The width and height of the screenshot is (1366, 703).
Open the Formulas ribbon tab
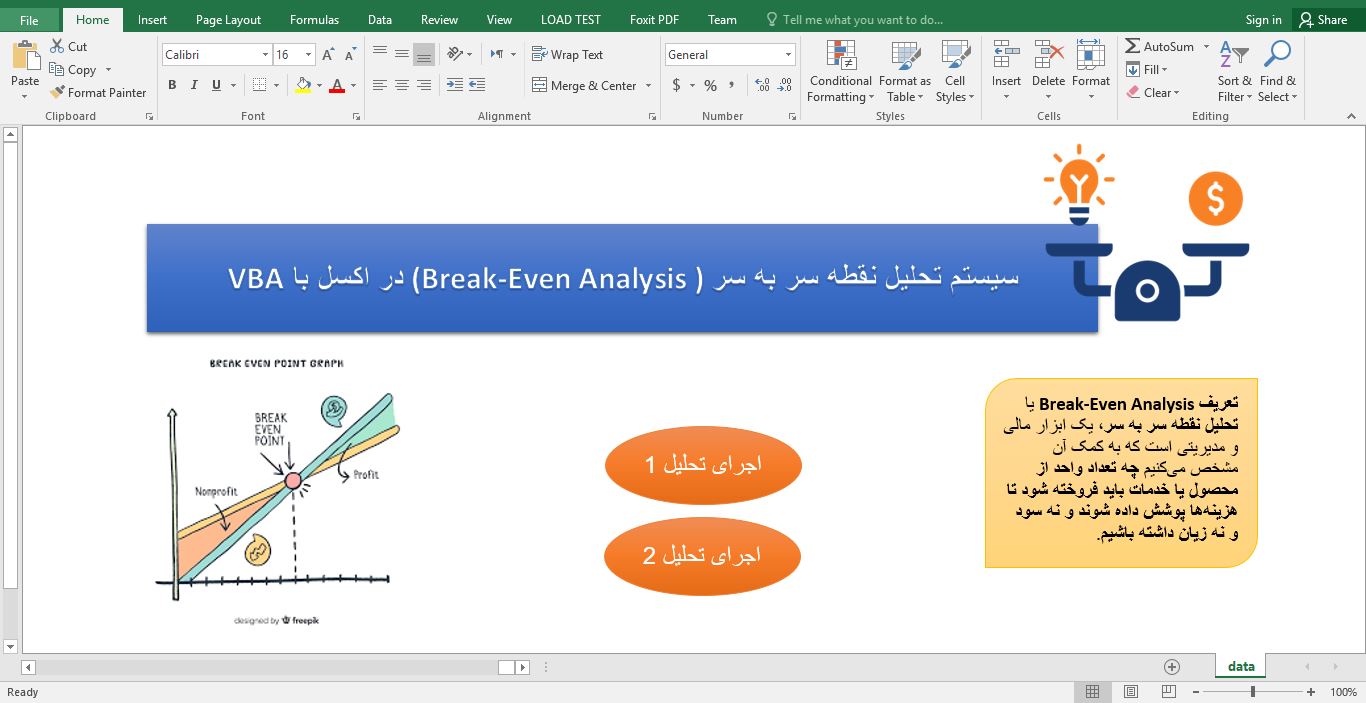[314, 19]
